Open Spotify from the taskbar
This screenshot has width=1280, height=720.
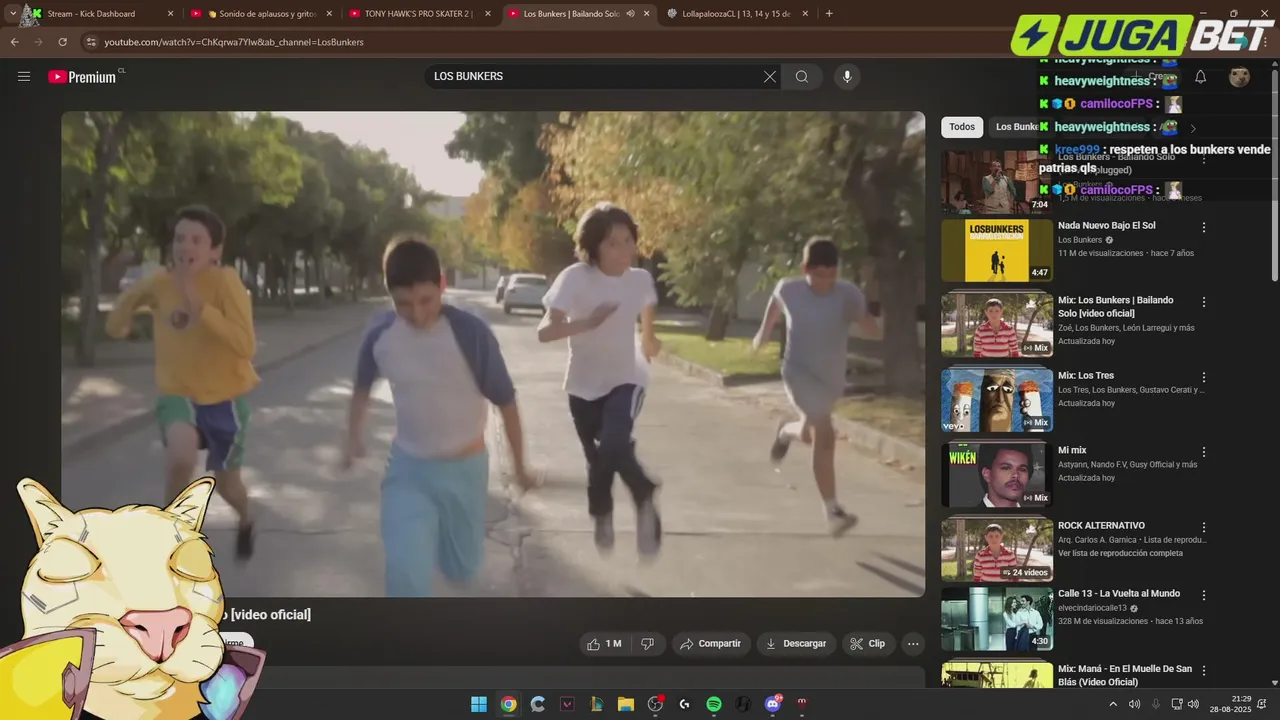714,704
